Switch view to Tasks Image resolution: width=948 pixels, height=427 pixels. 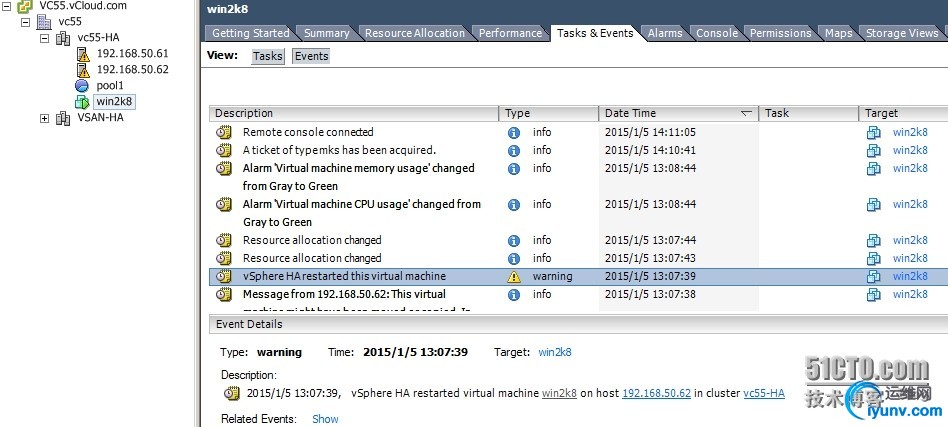pos(268,56)
